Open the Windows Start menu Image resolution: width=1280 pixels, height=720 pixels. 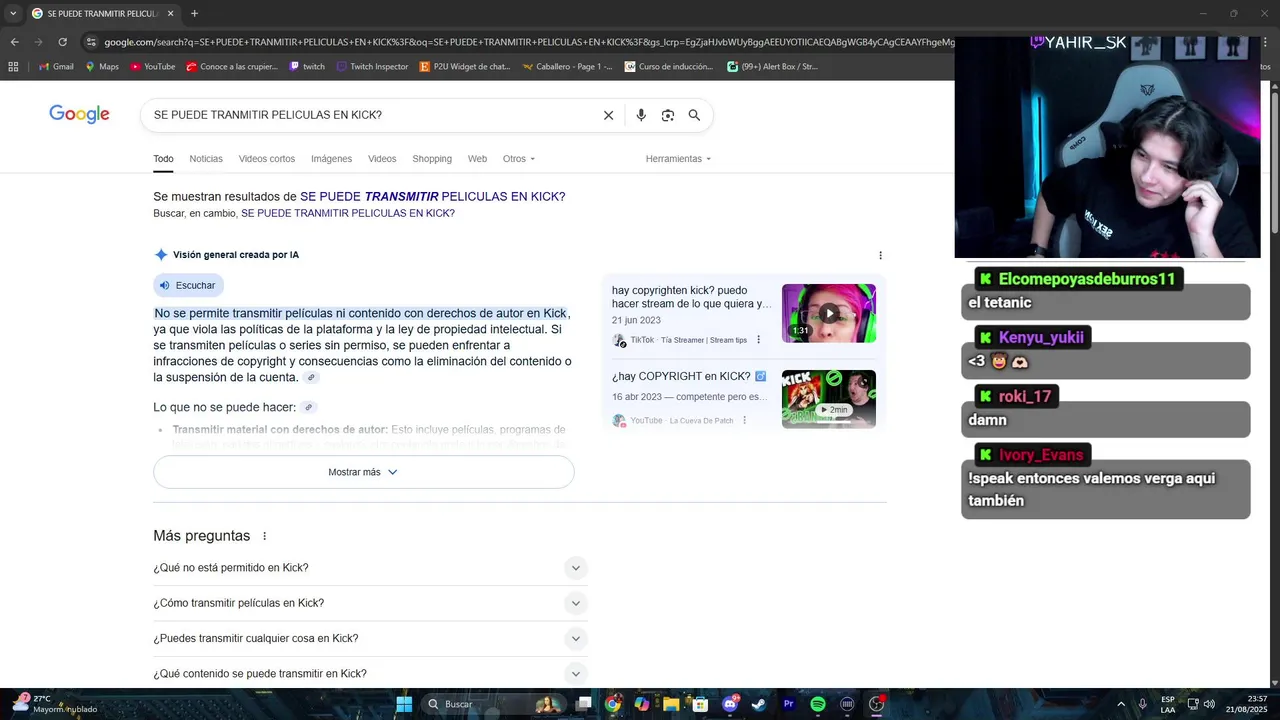pyautogui.click(x=404, y=704)
